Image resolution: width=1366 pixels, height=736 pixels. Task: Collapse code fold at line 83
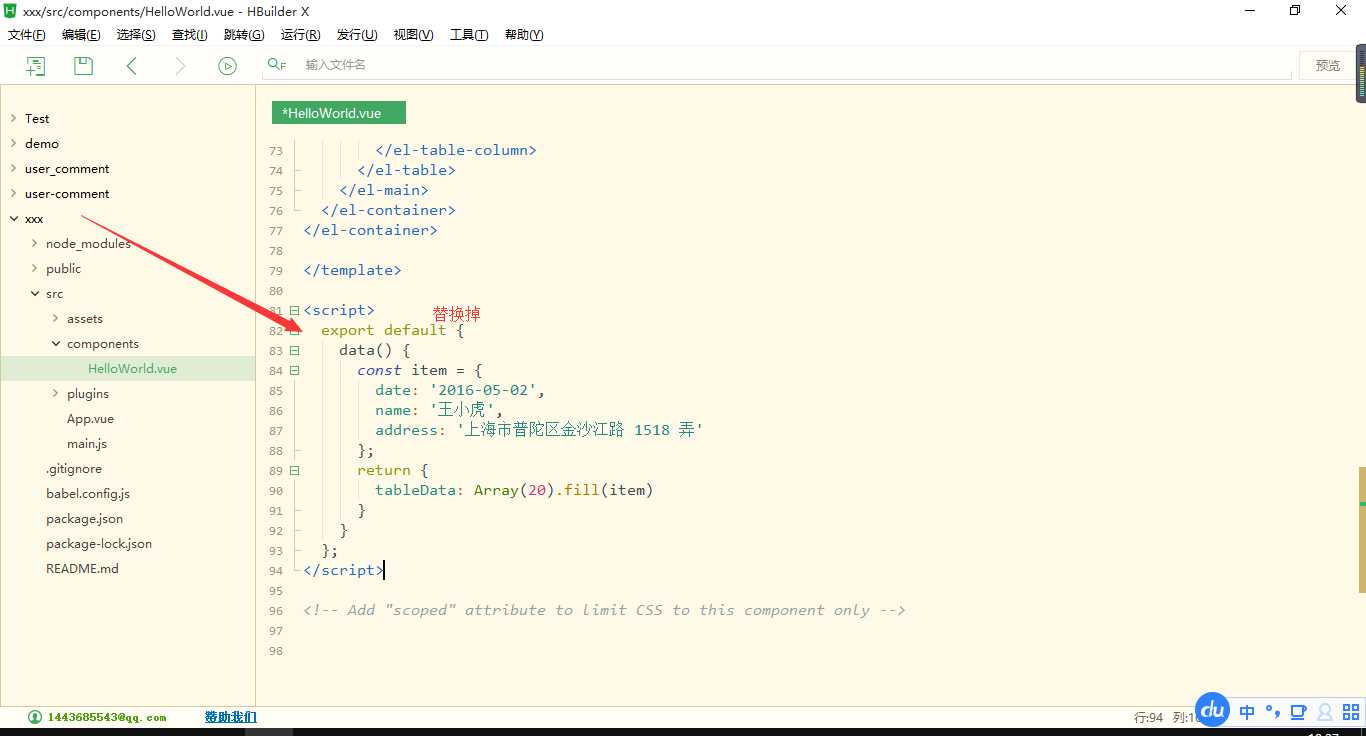pyautogui.click(x=294, y=351)
